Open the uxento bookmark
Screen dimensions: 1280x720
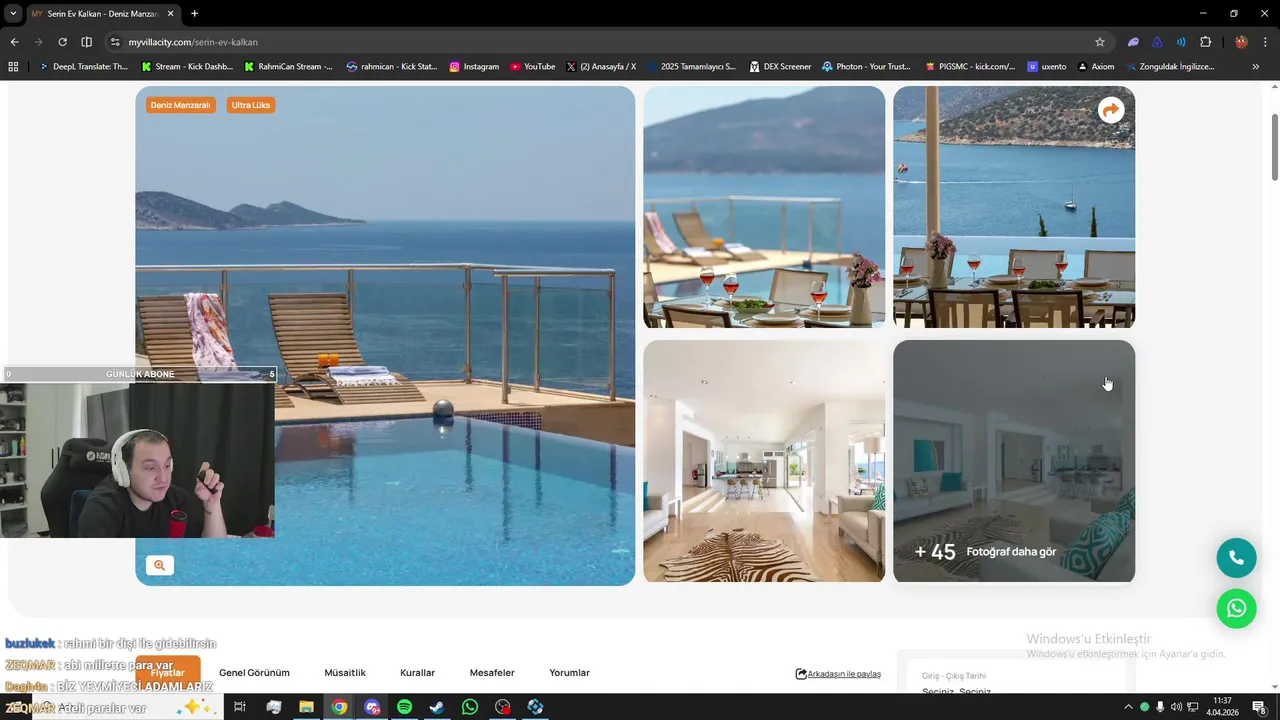[x=1047, y=67]
